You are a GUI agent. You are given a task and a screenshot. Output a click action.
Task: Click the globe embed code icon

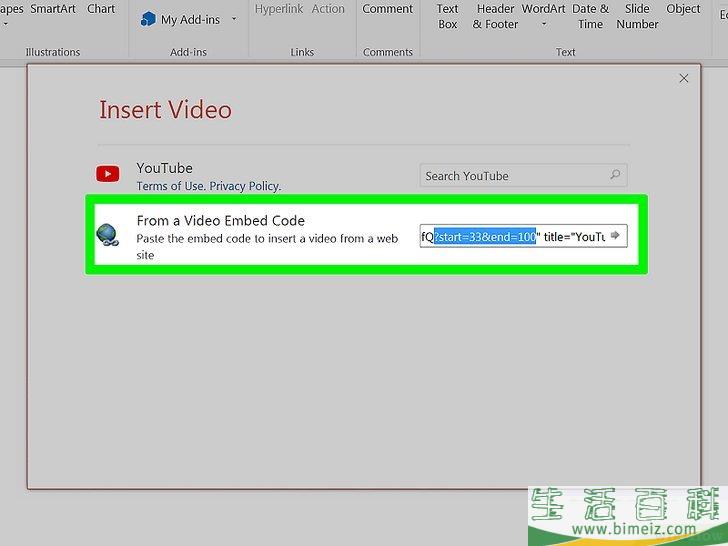[x=108, y=234]
